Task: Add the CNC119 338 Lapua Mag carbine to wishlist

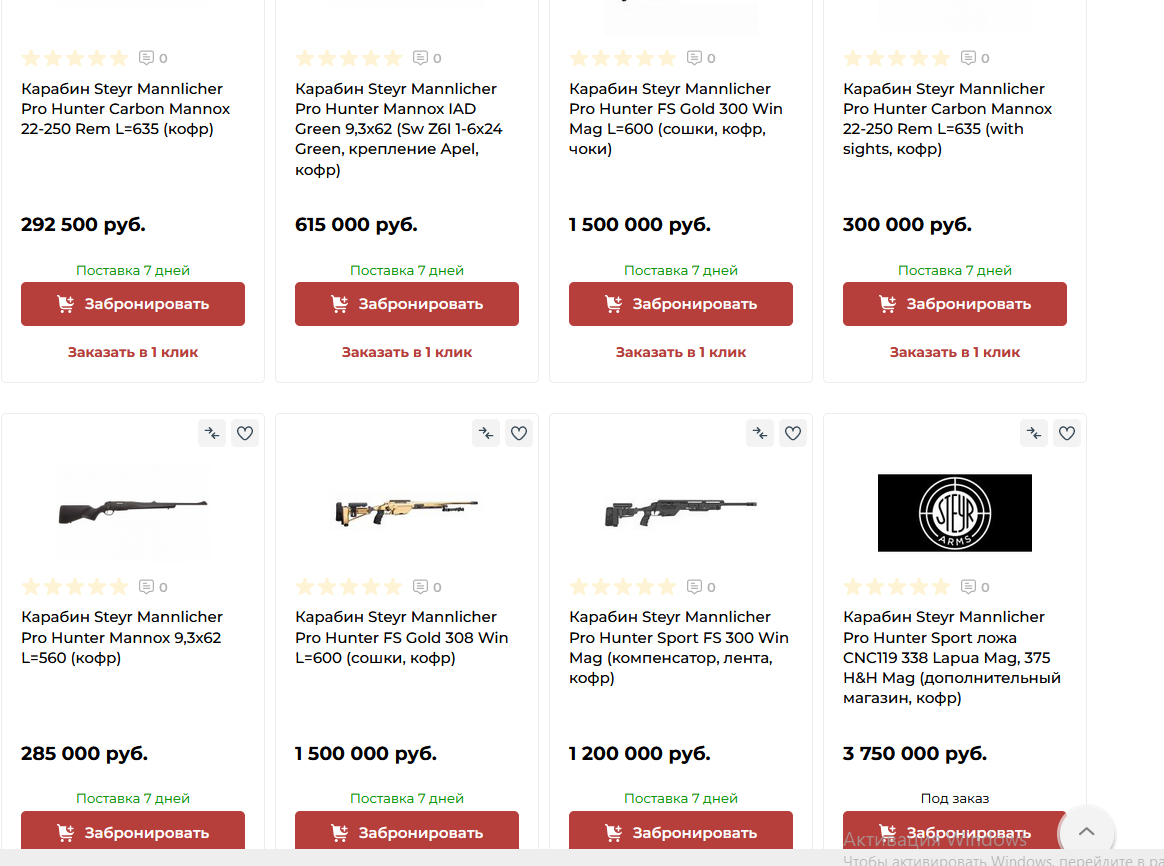Action: tap(1067, 433)
